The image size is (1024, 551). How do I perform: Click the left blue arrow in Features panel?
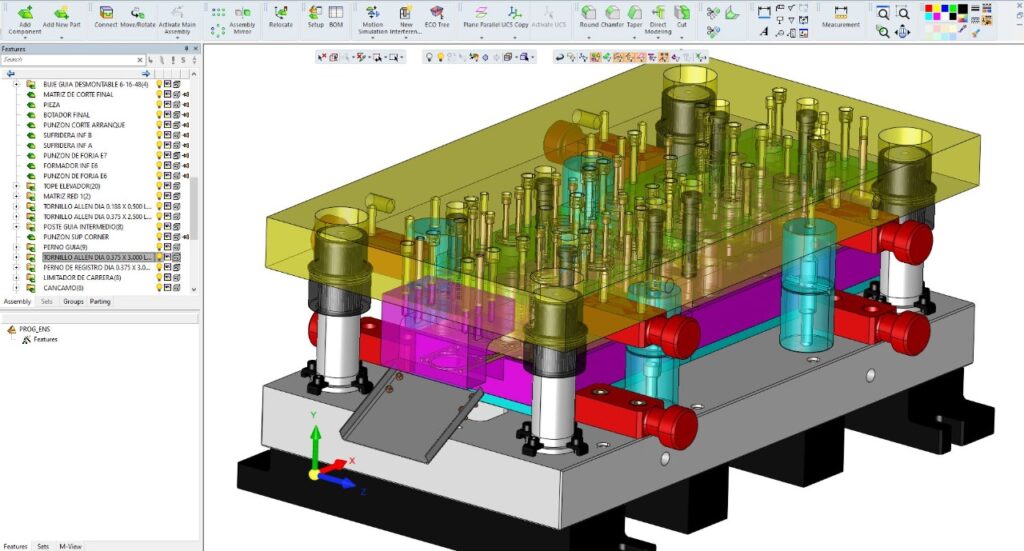point(10,74)
